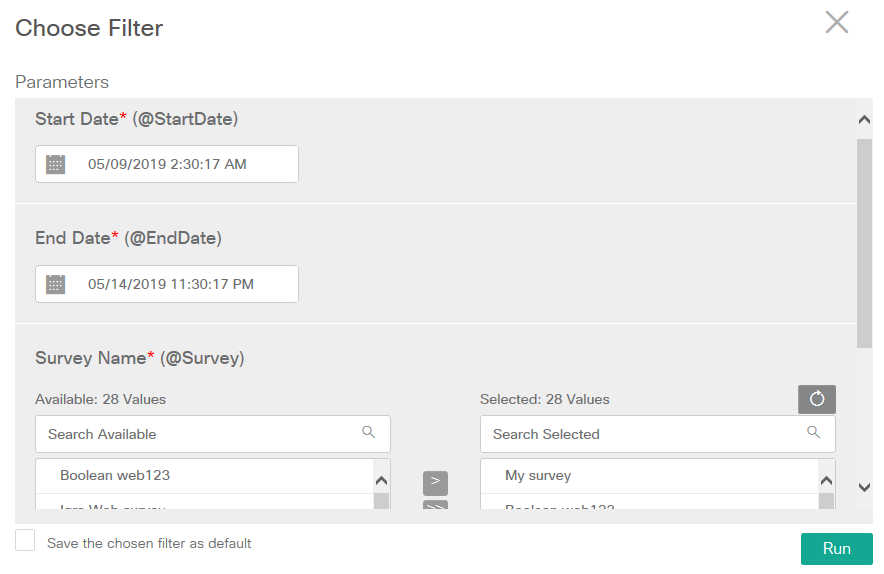
Task: Open the End Date calendar icon
Action: coord(56,284)
